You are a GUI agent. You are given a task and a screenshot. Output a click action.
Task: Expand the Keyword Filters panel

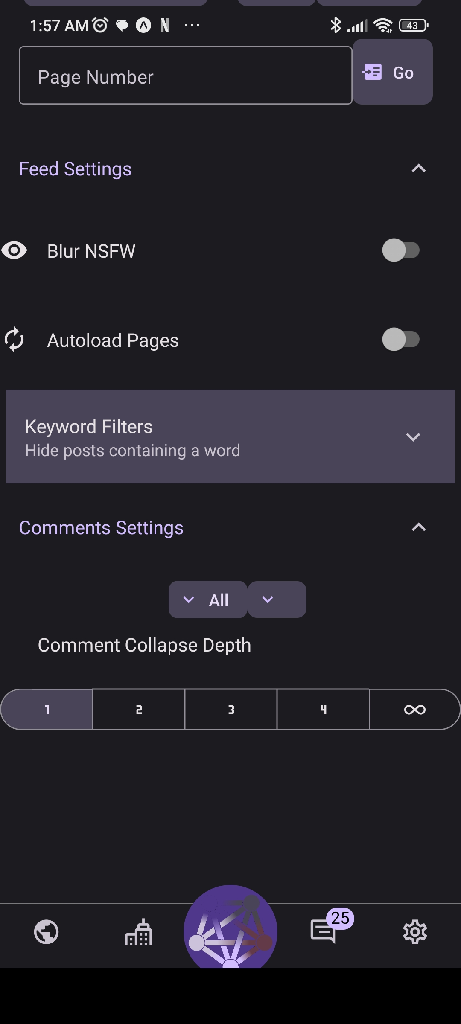point(230,437)
